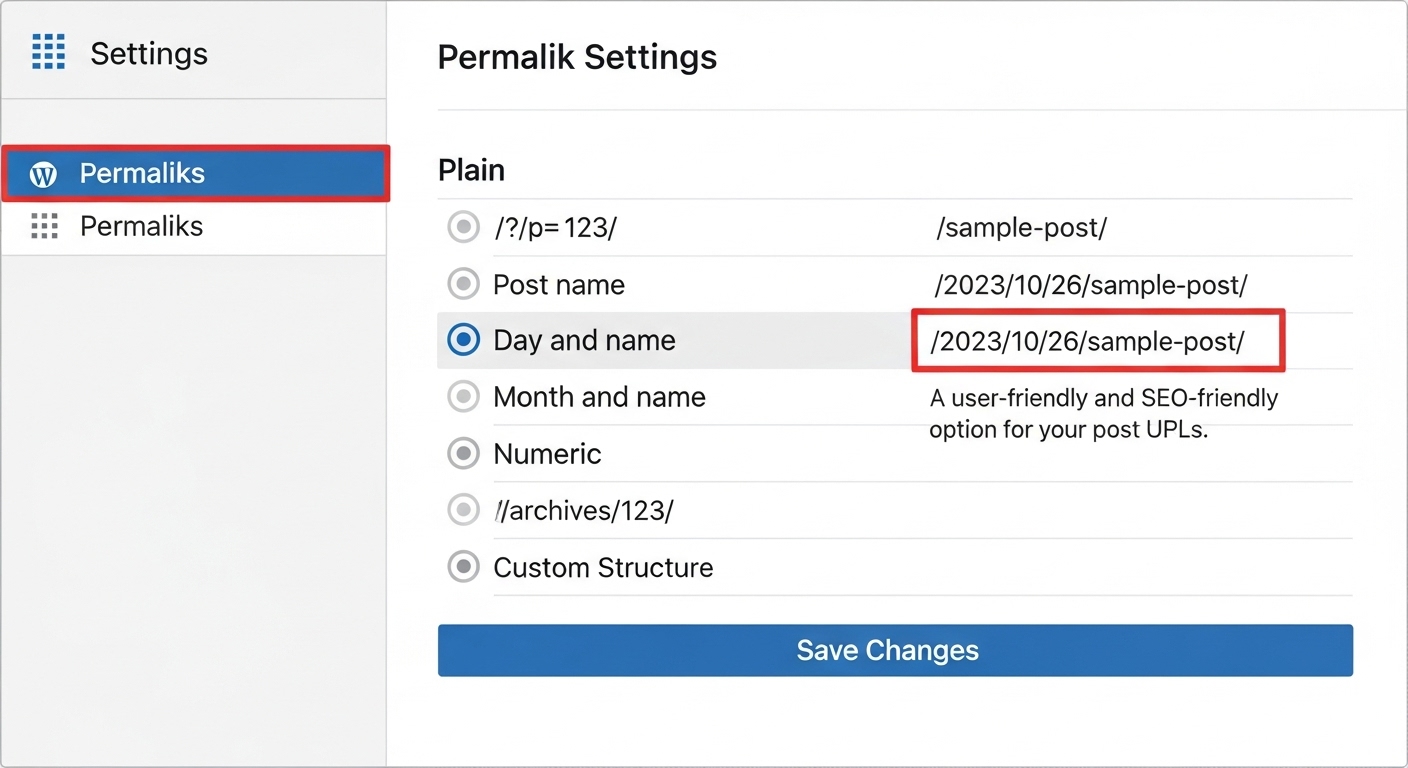Click the blue Settings grid icon
The height and width of the screenshot is (768, 1408).
tap(48, 52)
